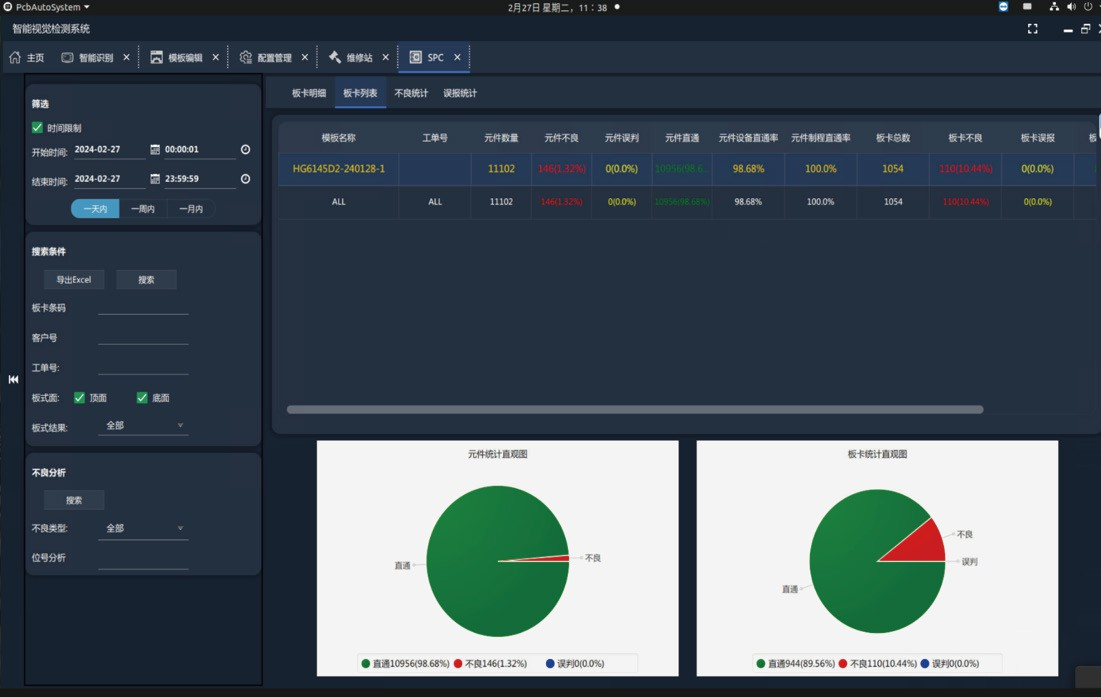Viewport: 1101px width, 697px height.
Task: Toggle fullscreen with the title bar icon
Action: (x=1032, y=29)
